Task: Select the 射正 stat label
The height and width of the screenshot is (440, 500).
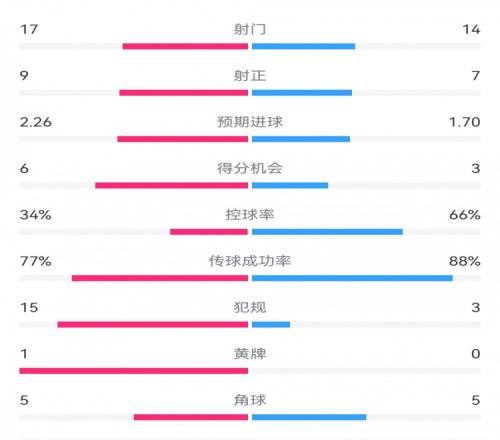Action: pyautogui.click(x=250, y=76)
